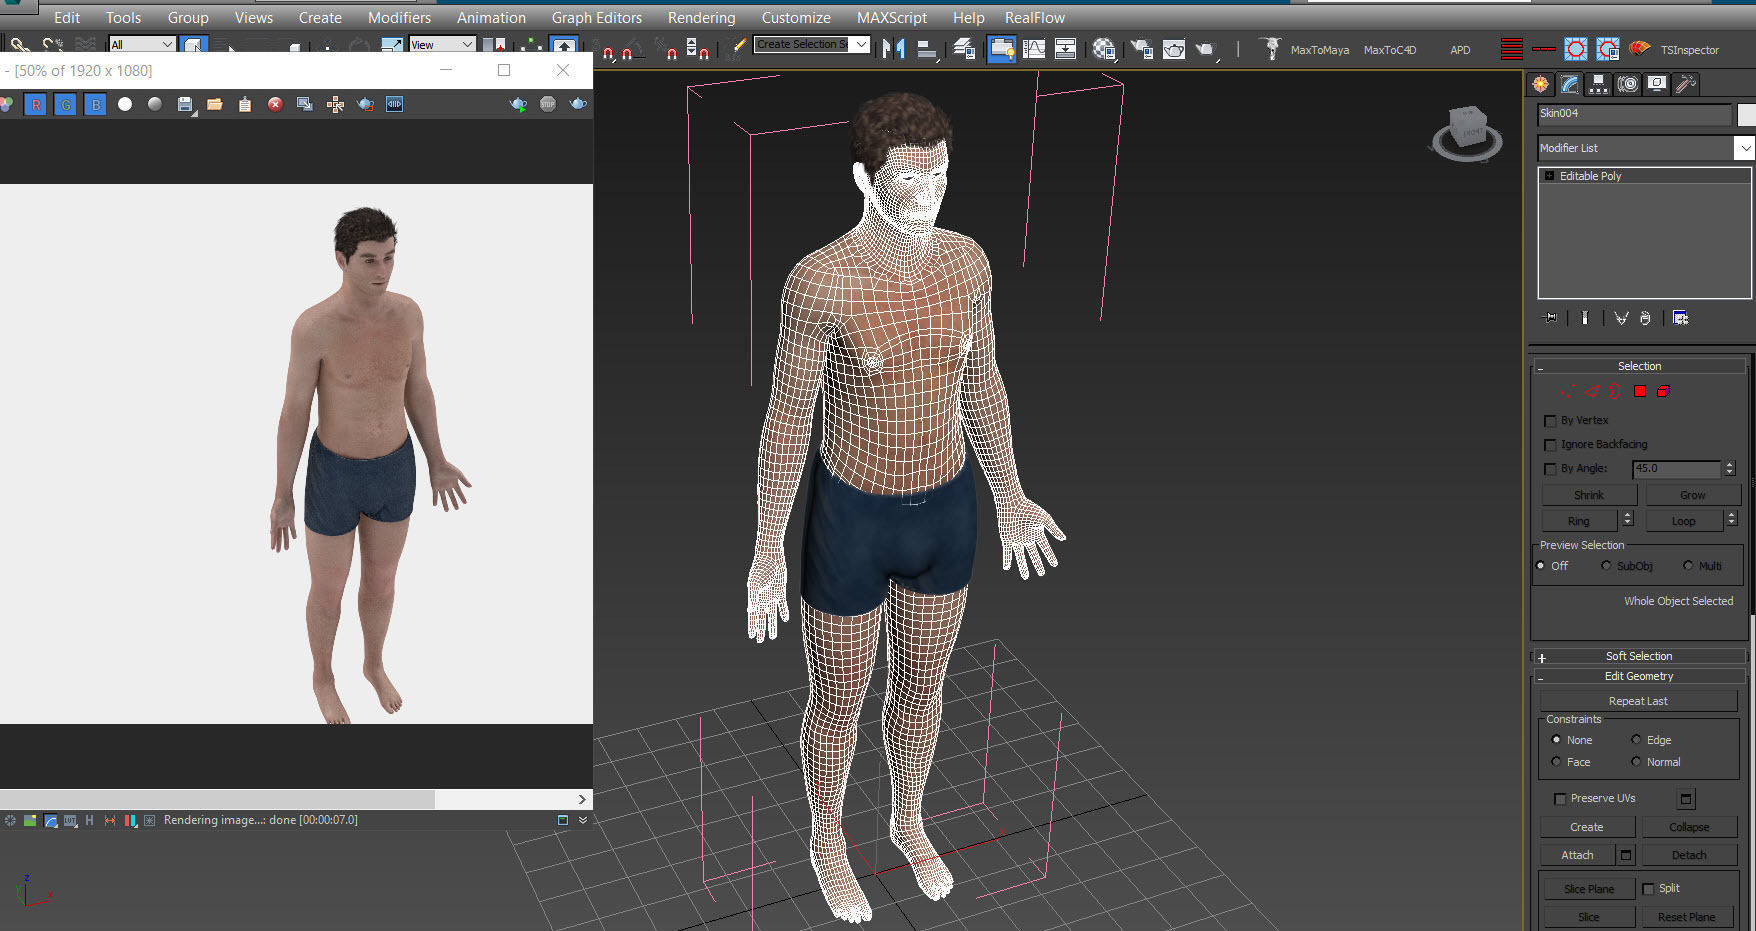This screenshot has height=931, width=1756.
Task: Open the Material Editor
Action: click(1104, 48)
